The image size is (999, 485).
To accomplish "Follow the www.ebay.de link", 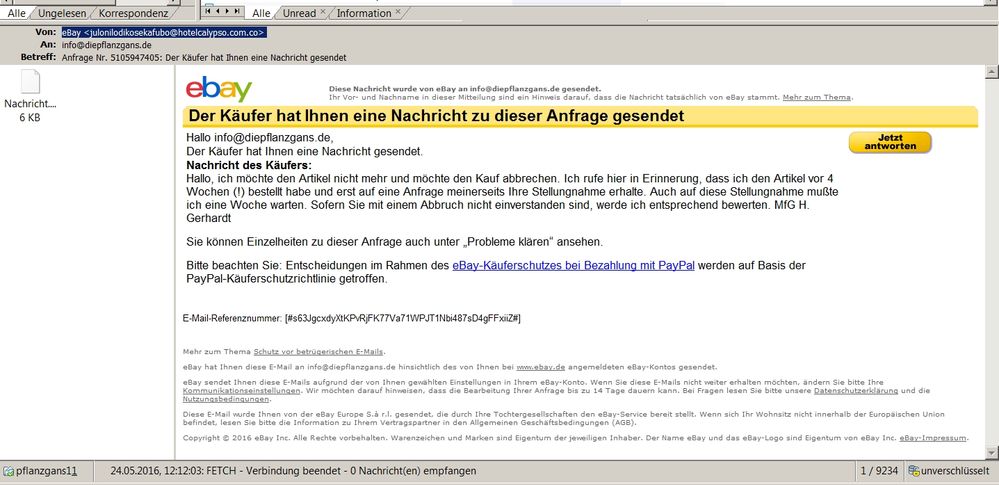I will click(541, 367).
